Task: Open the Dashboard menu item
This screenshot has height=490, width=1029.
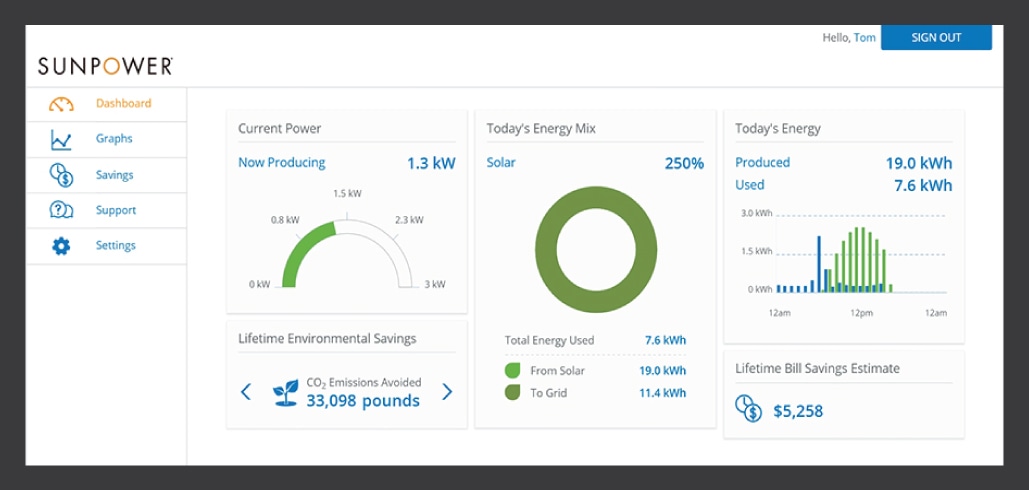Action: [x=106, y=104]
